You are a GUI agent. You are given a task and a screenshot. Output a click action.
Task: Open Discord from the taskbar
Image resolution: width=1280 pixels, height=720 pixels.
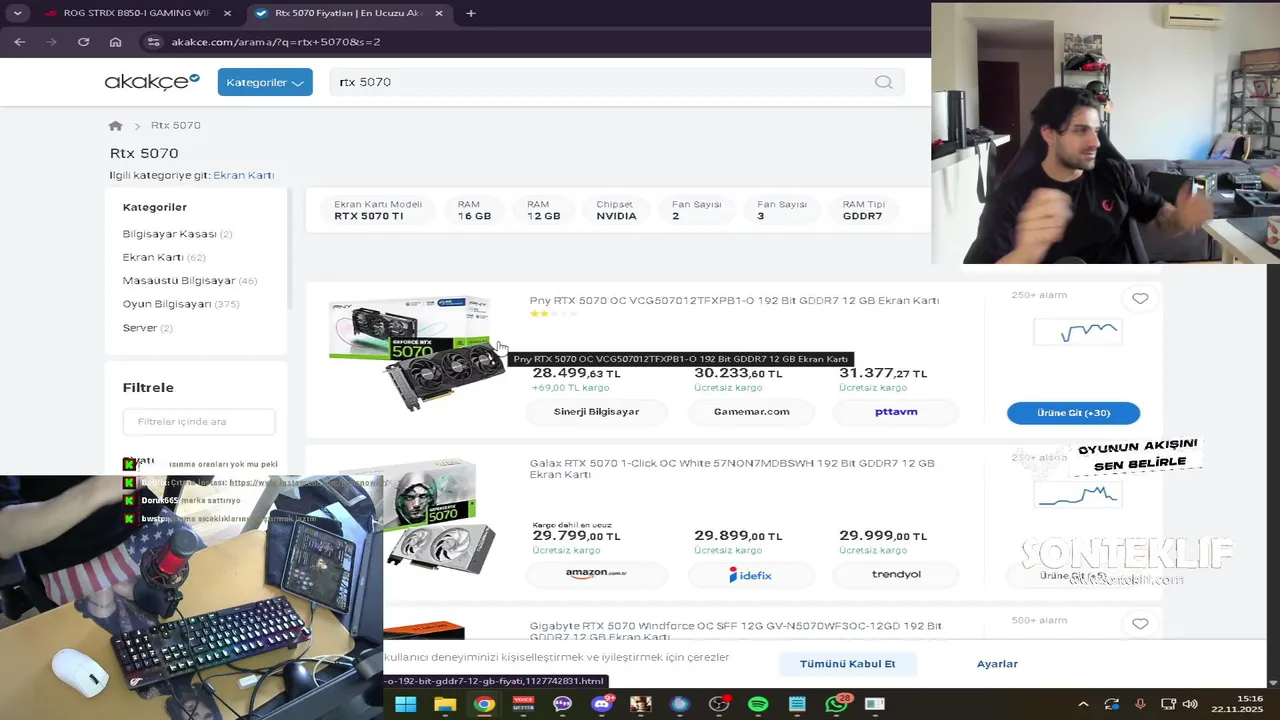(602, 704)
